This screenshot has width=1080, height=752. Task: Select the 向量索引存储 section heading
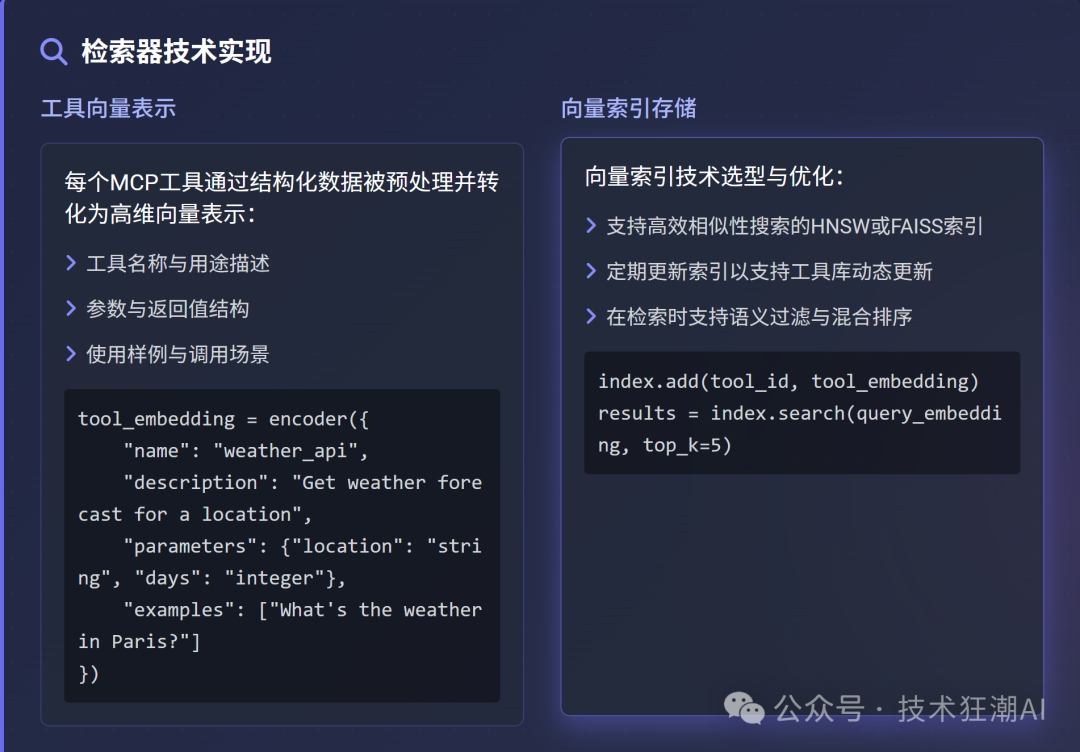click(x=628, y=108)
